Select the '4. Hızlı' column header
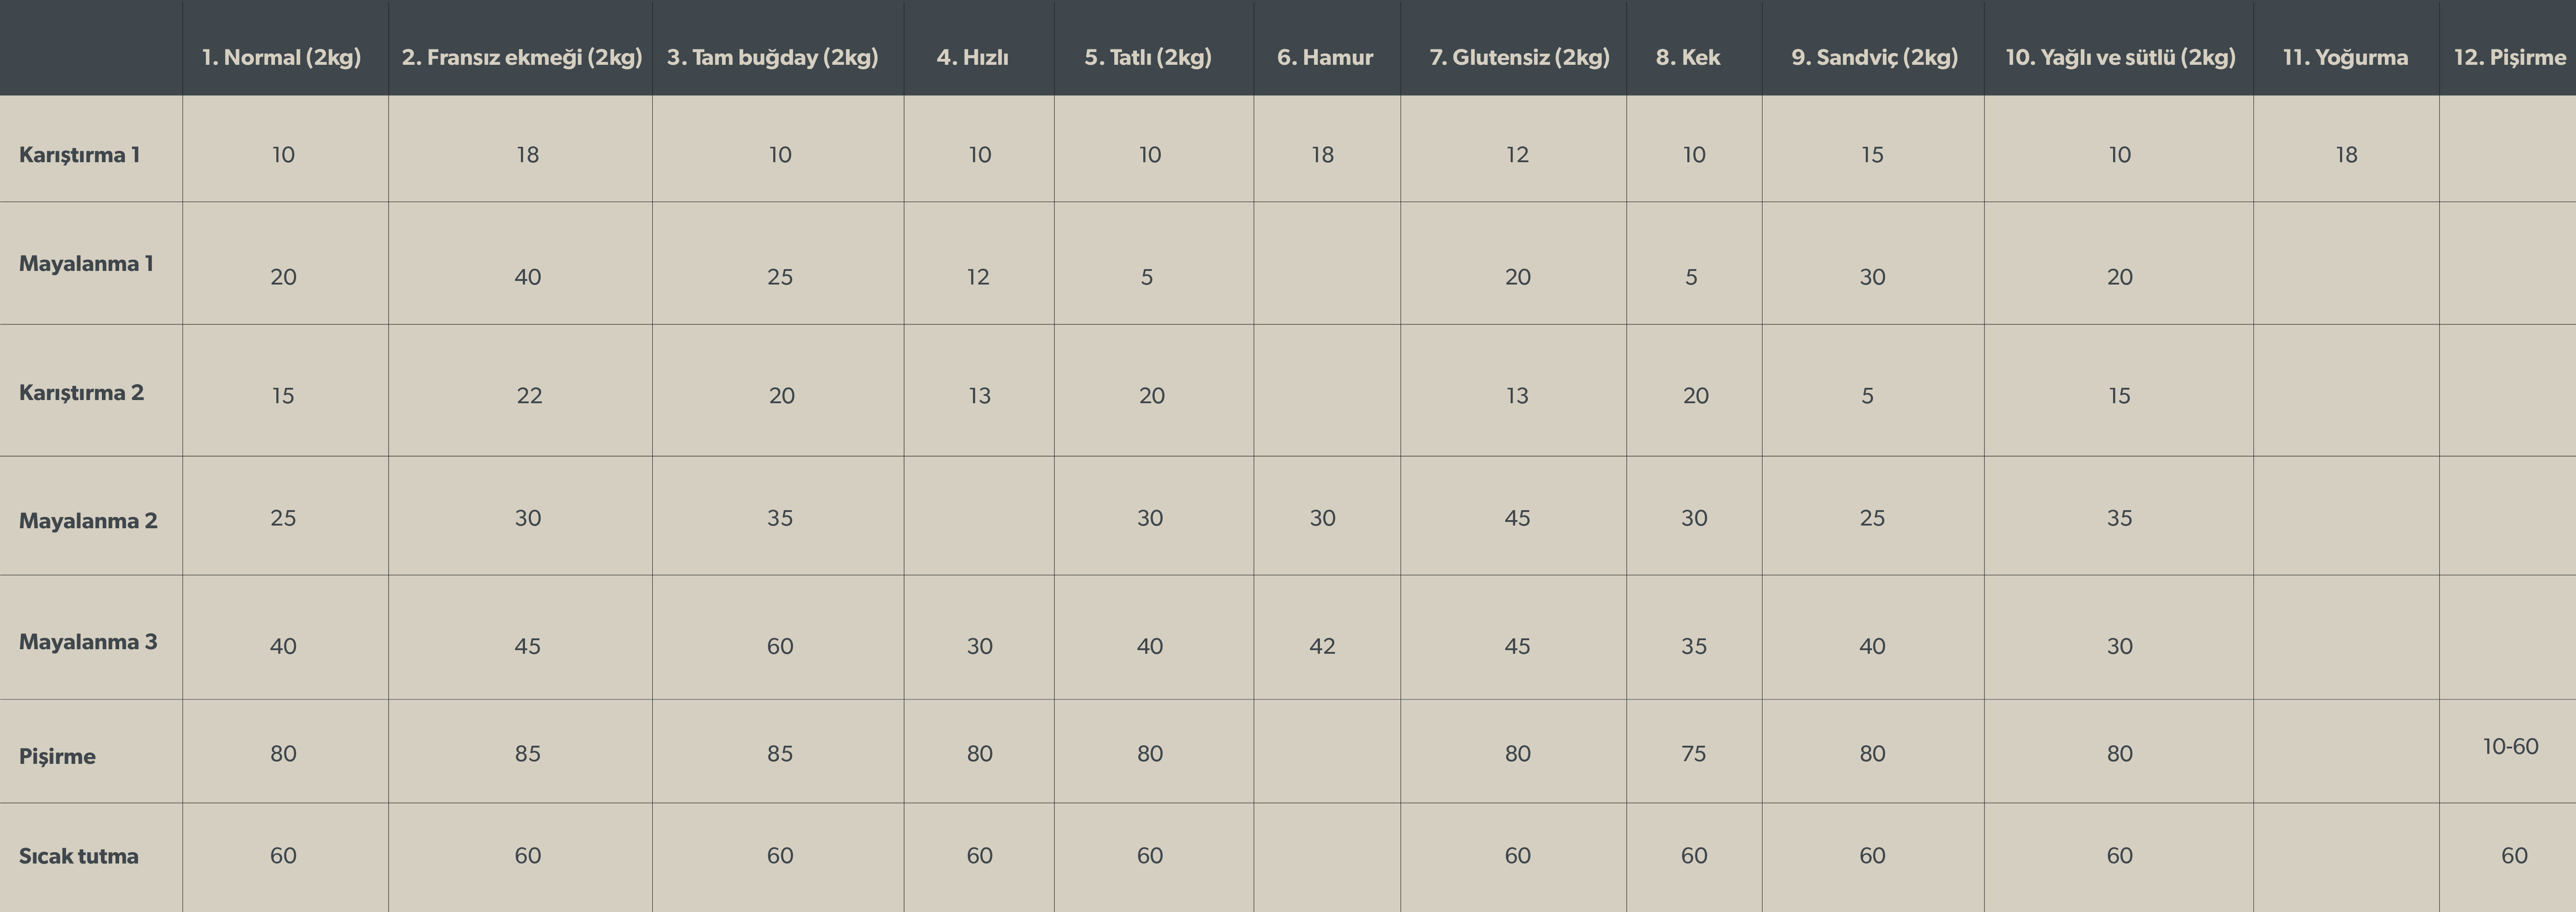 [973, 57]
